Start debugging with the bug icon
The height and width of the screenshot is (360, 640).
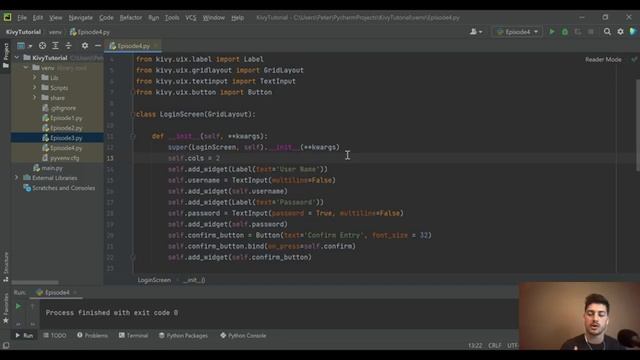coord(565,32)
